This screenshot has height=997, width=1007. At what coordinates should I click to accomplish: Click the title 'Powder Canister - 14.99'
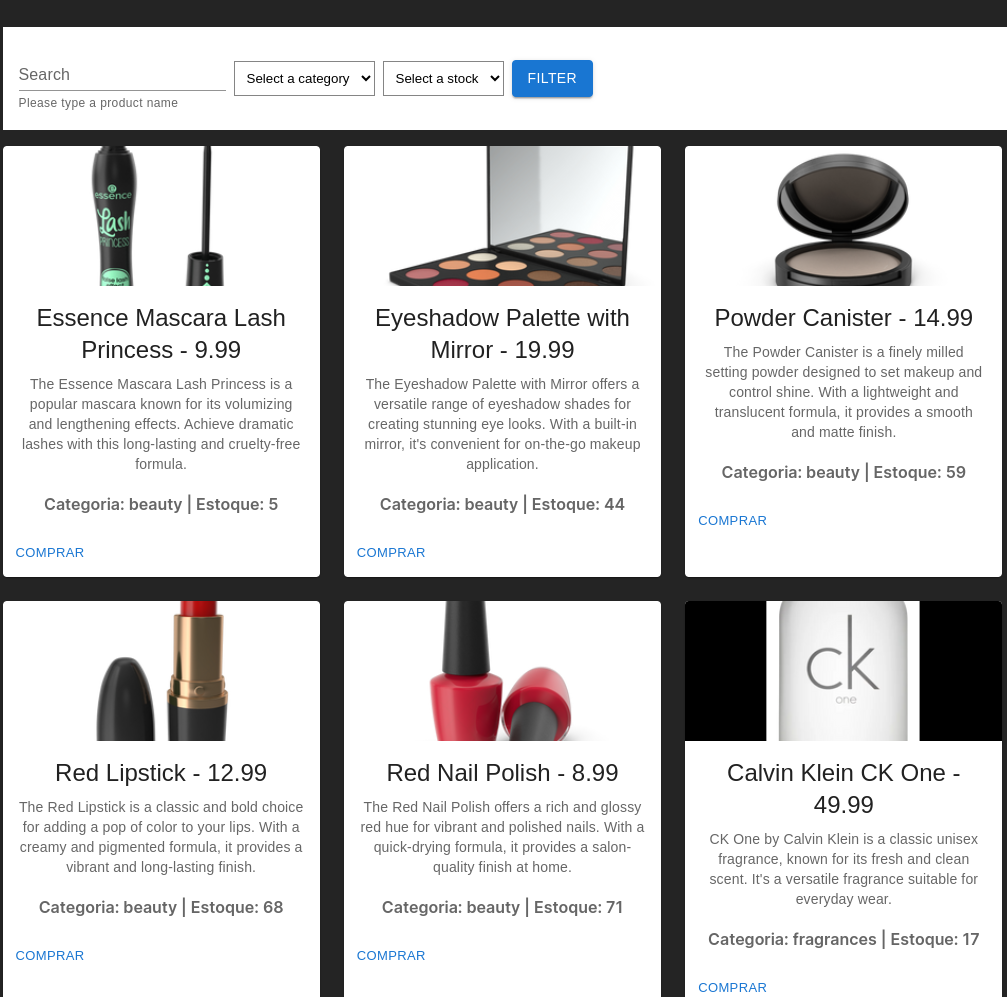point(843,318)
